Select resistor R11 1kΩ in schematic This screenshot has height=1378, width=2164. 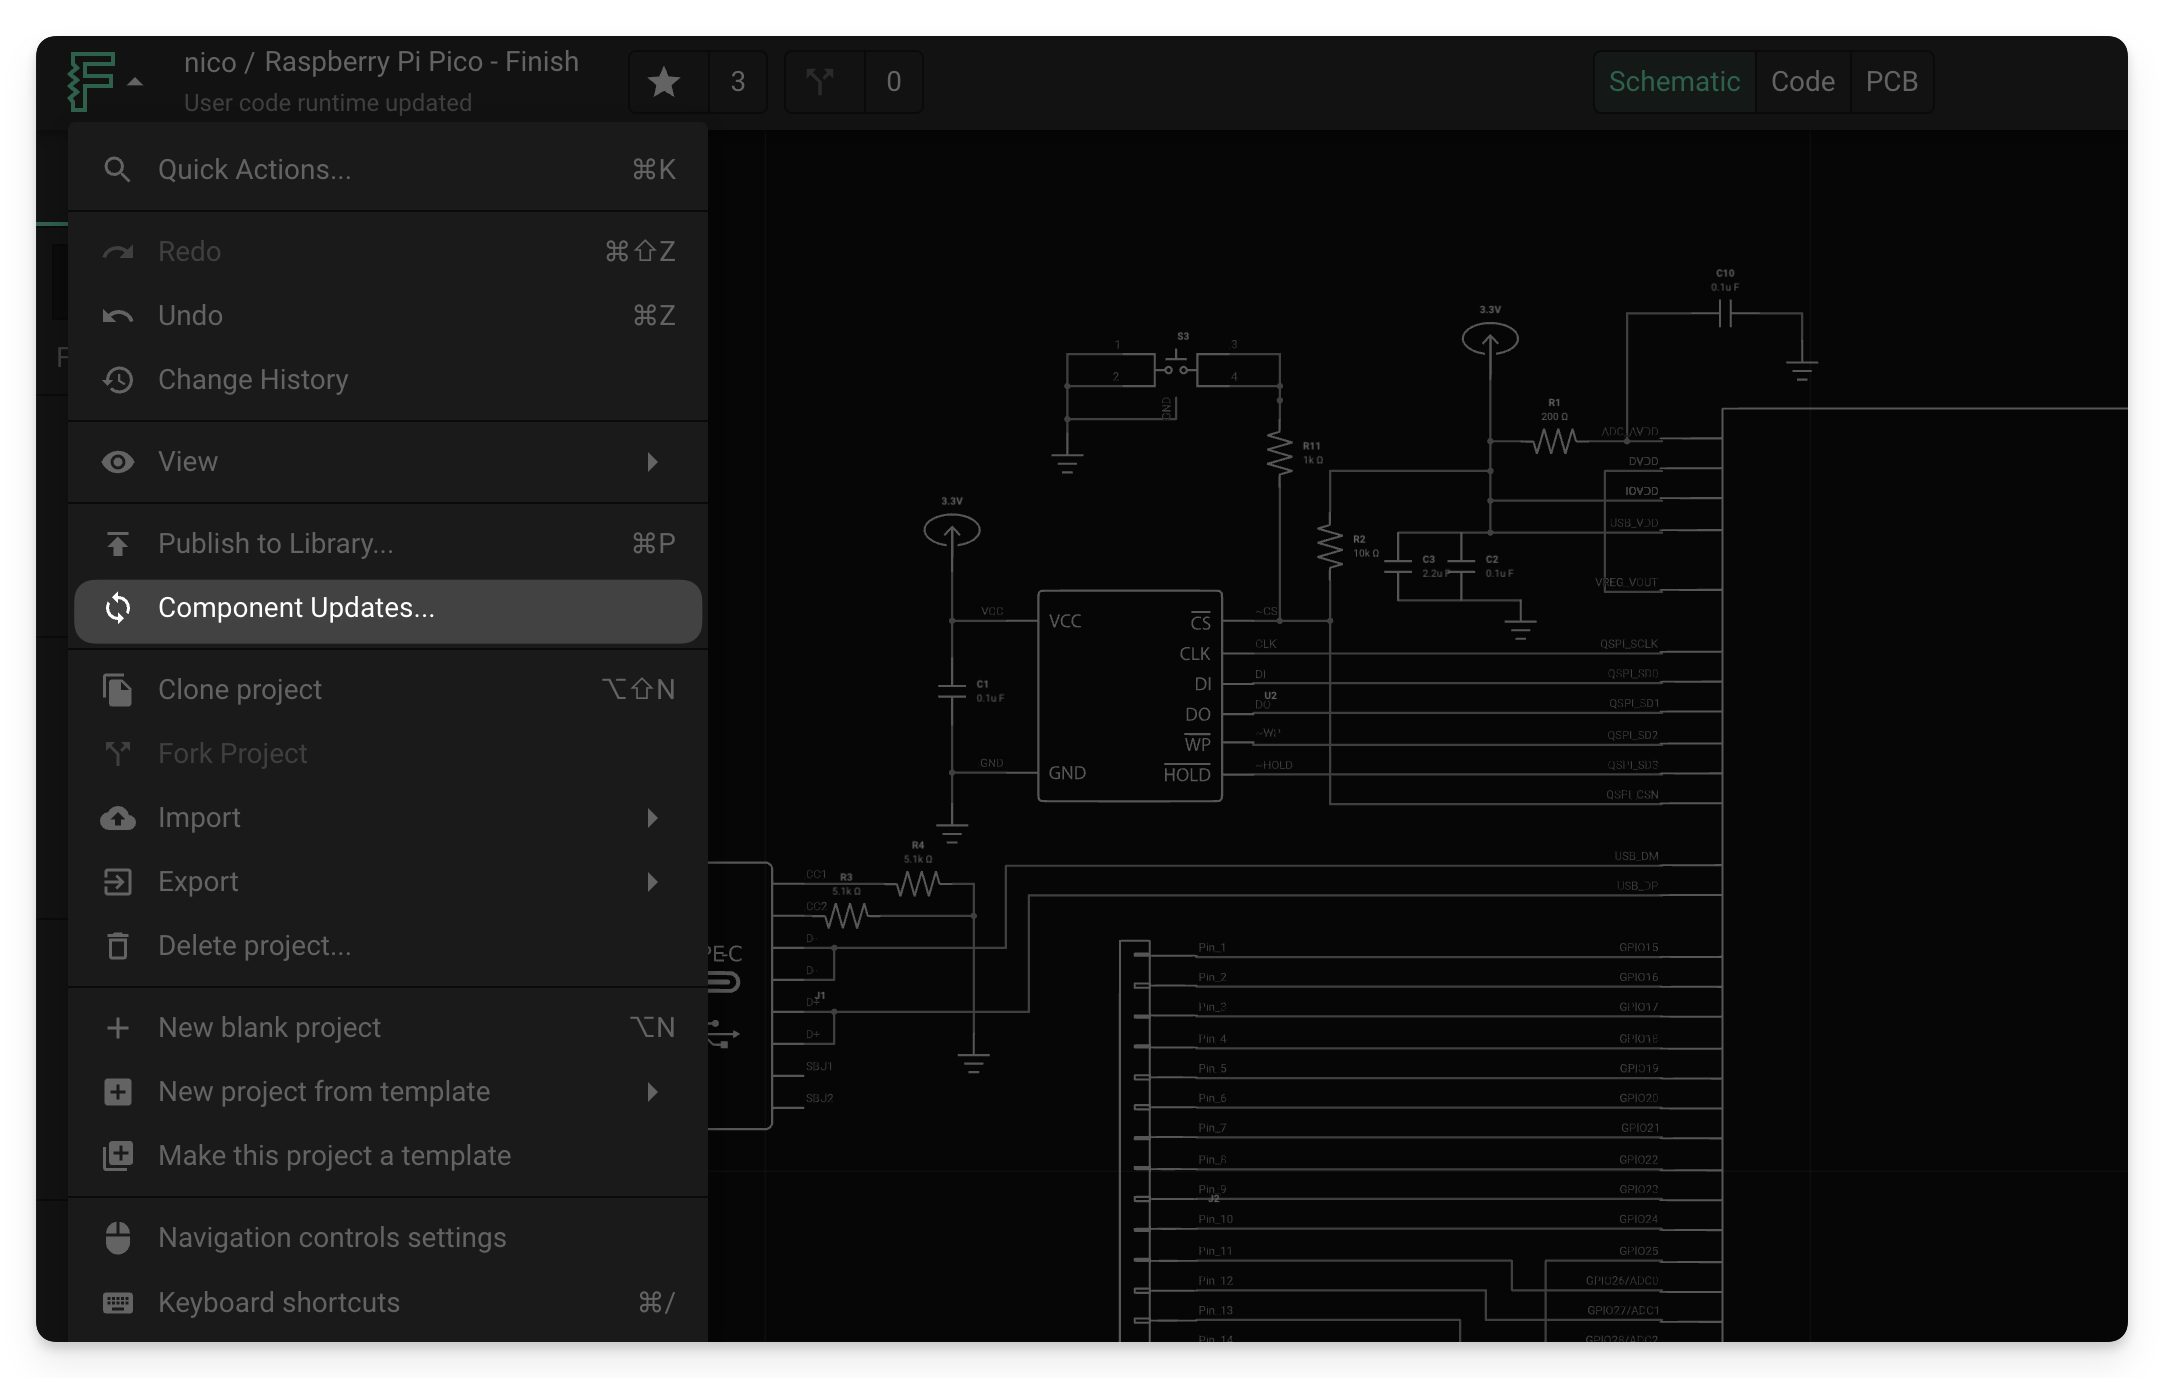click(1280, 454)
